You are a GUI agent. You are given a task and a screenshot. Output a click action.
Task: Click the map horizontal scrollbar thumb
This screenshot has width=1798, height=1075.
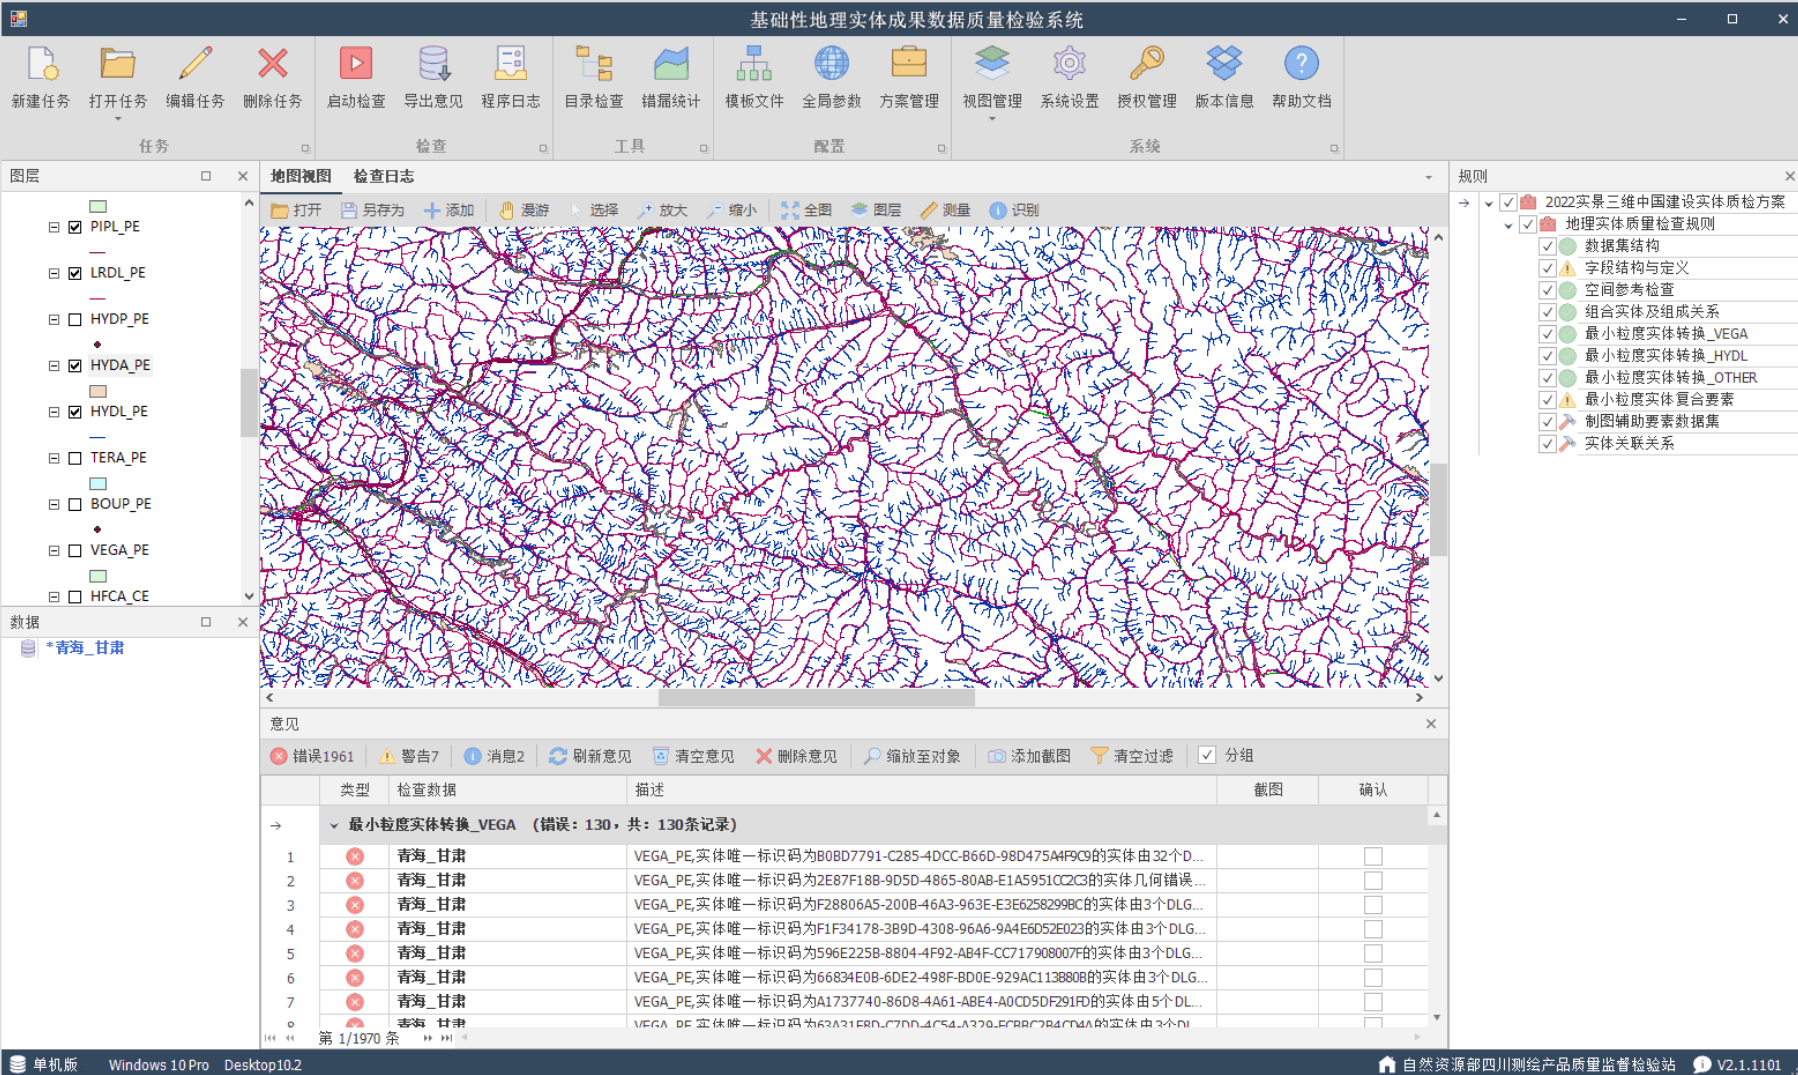point(816,698)
